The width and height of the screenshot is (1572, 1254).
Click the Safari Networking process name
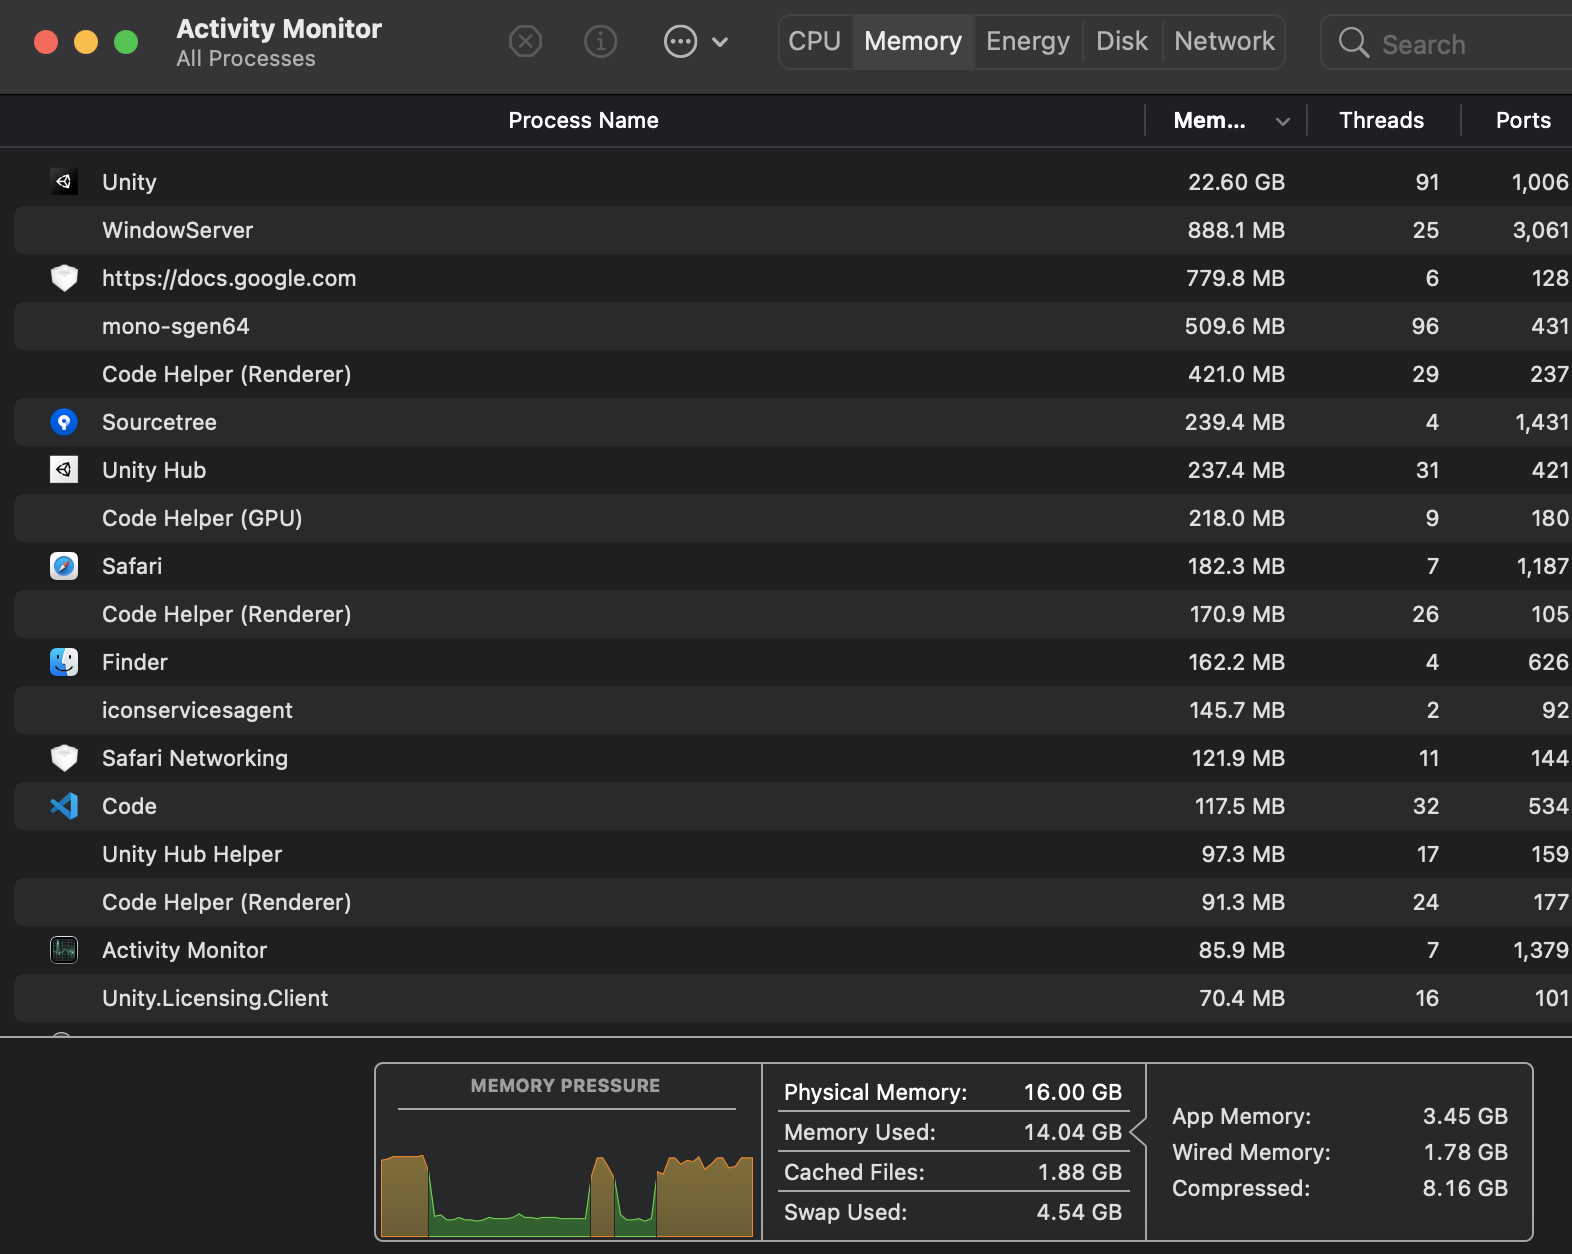pos(195,758)
